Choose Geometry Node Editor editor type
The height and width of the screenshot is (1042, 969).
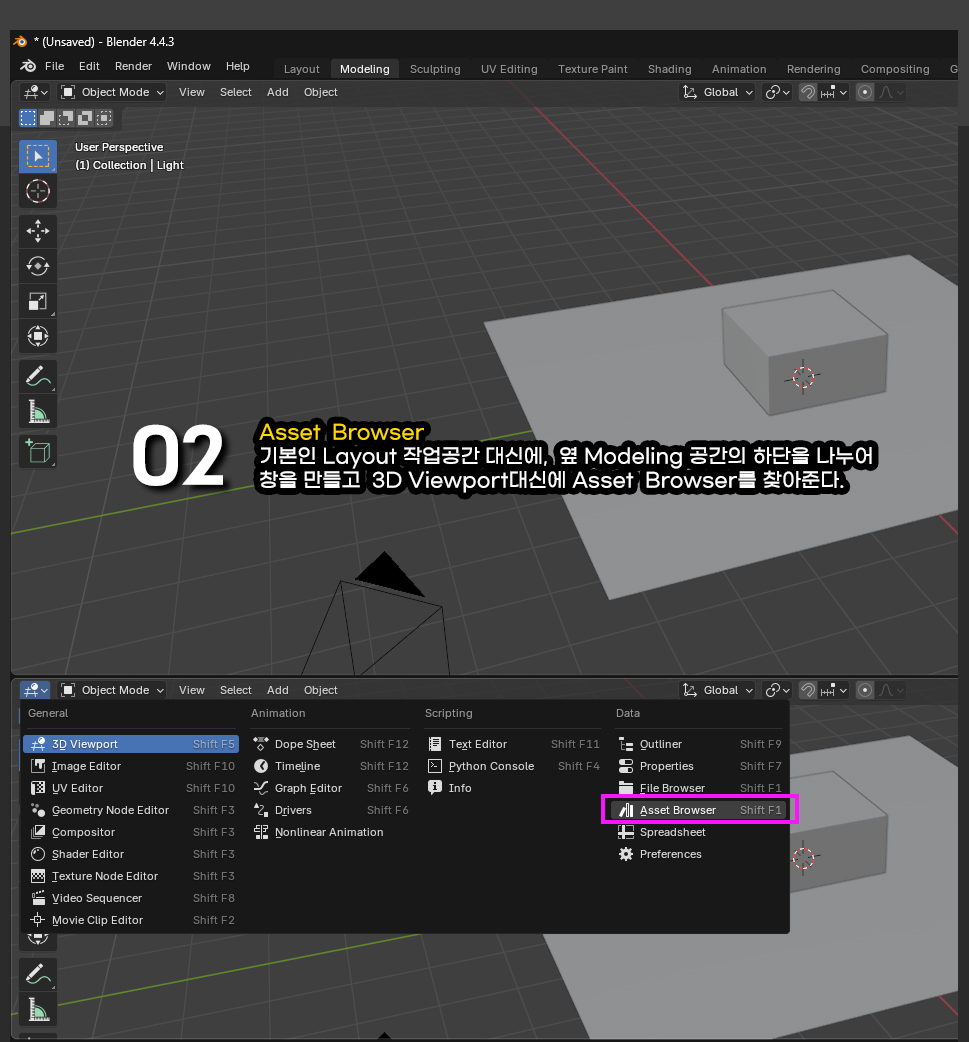coord(131,810)
